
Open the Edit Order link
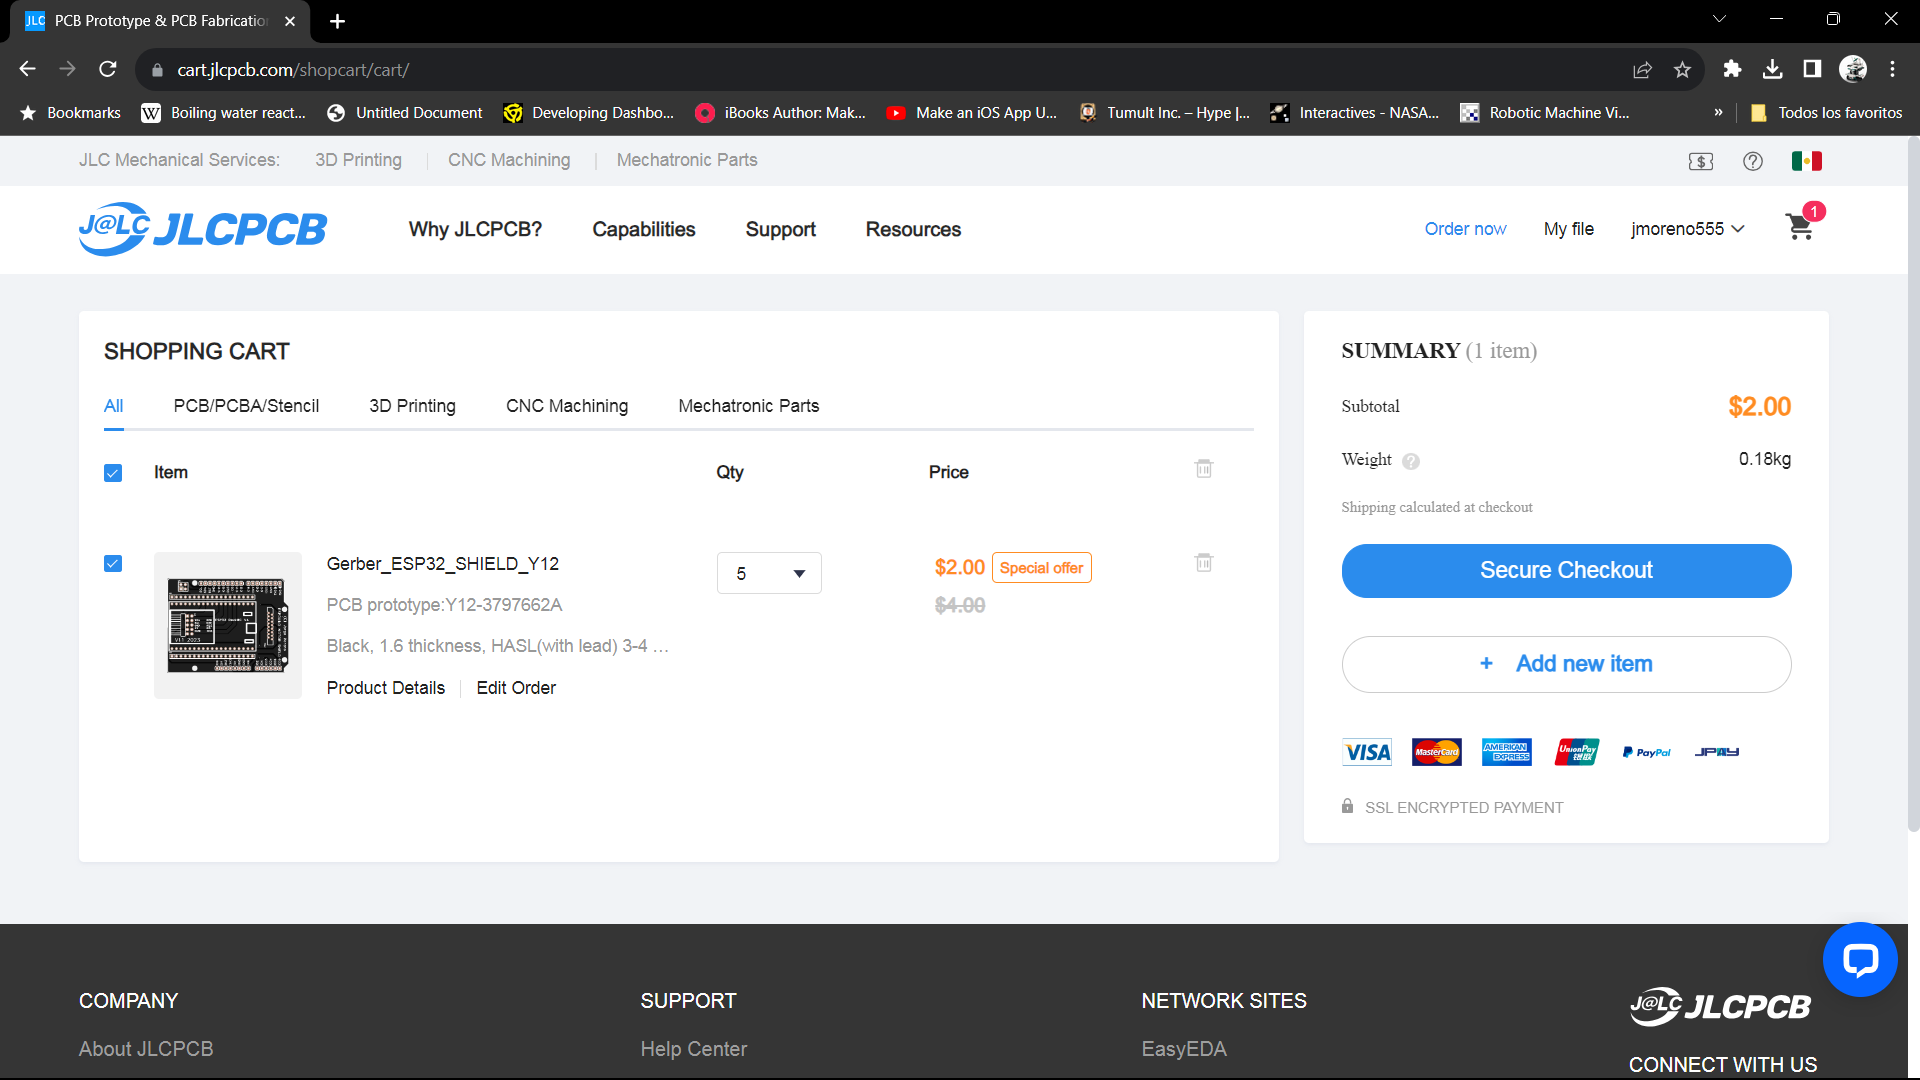coord(516,688)
